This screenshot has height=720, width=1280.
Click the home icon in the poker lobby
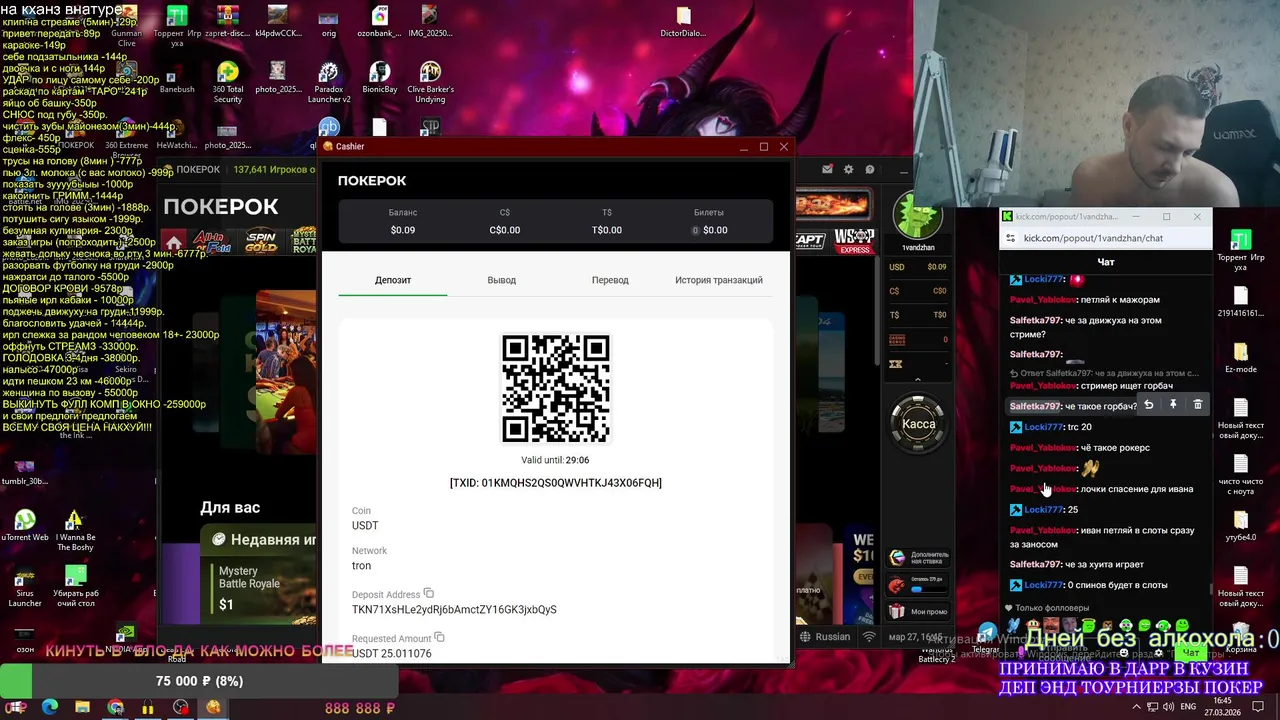174,243
